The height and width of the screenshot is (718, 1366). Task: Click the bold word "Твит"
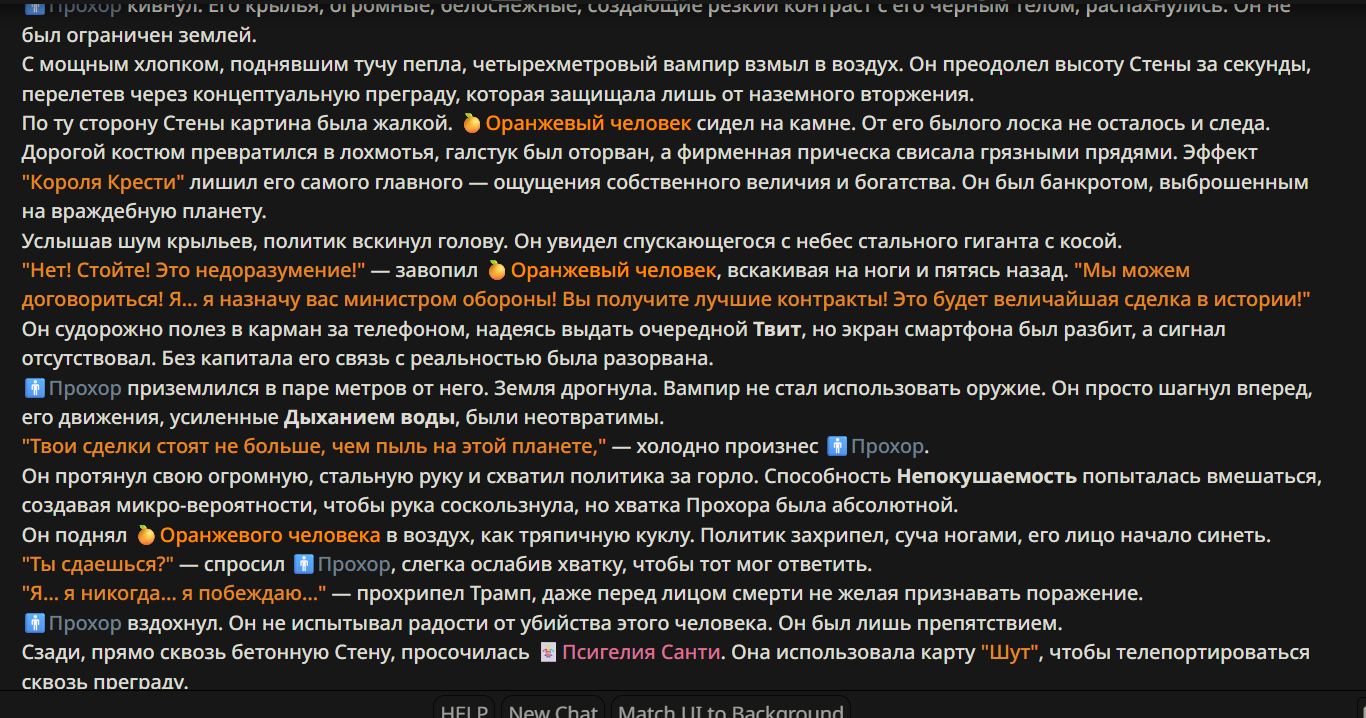click(x=776, y=329)
